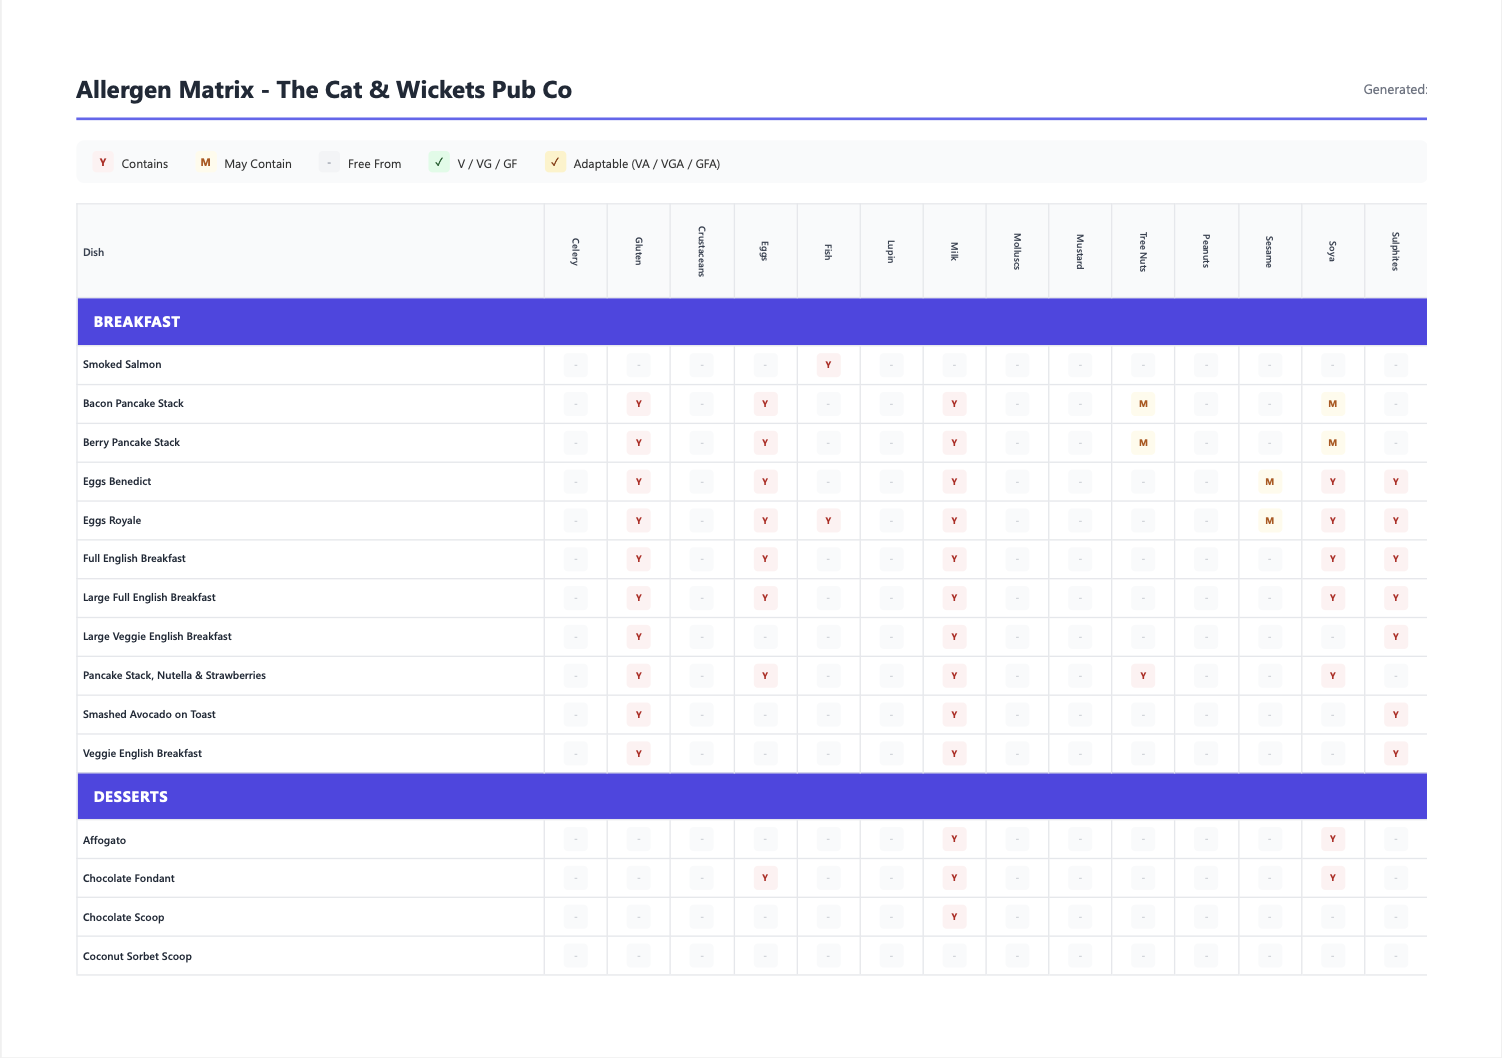Select the Coconut Sorbet Scoop dish name

pyautogui.click(x=137, y=957)
